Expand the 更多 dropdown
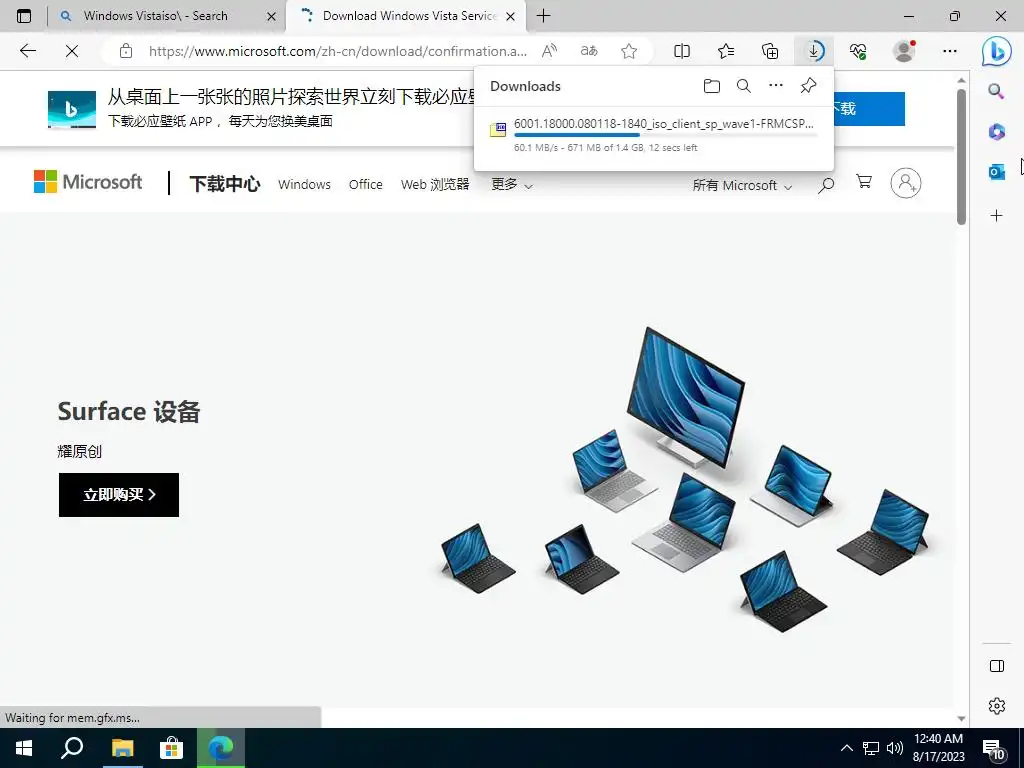 click(x=511, y=185)
